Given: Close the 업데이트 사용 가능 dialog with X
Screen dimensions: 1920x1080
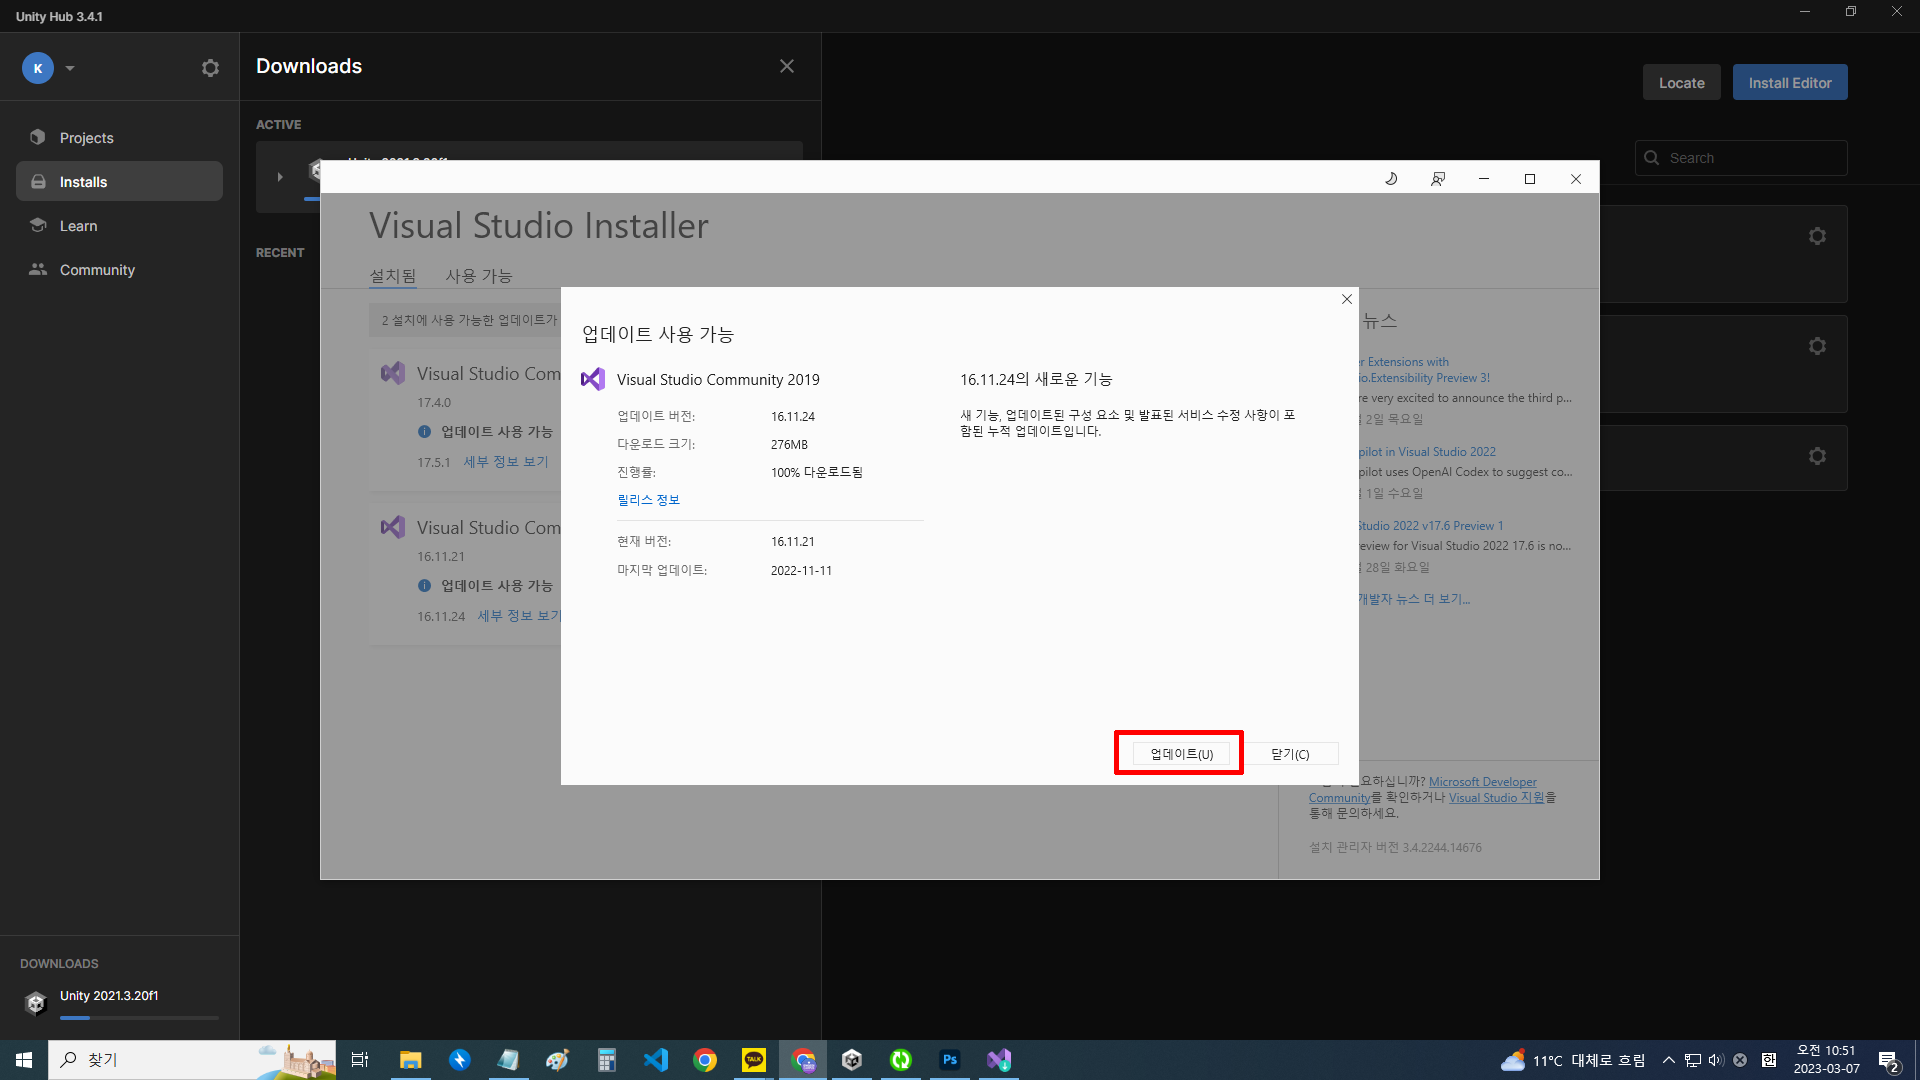Looking at the screenshot, I should point(1347,299).
